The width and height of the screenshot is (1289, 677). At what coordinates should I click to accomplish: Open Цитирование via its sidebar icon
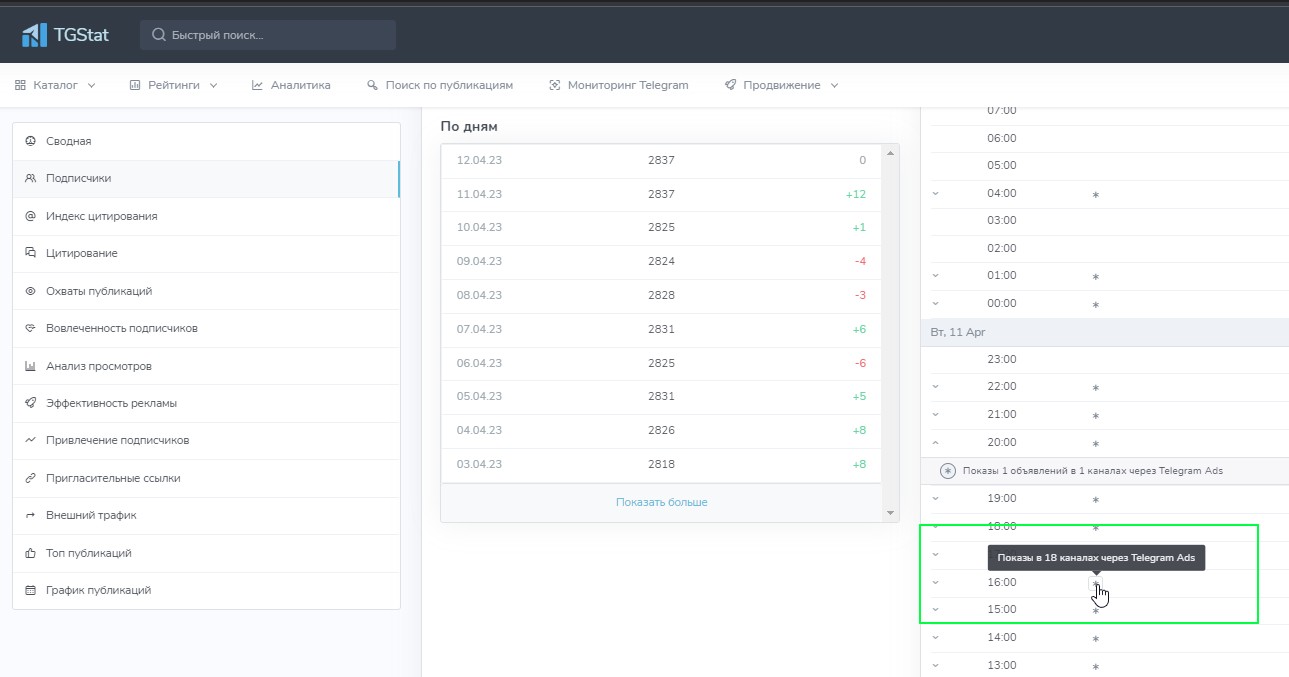click(x=30, y=253)
